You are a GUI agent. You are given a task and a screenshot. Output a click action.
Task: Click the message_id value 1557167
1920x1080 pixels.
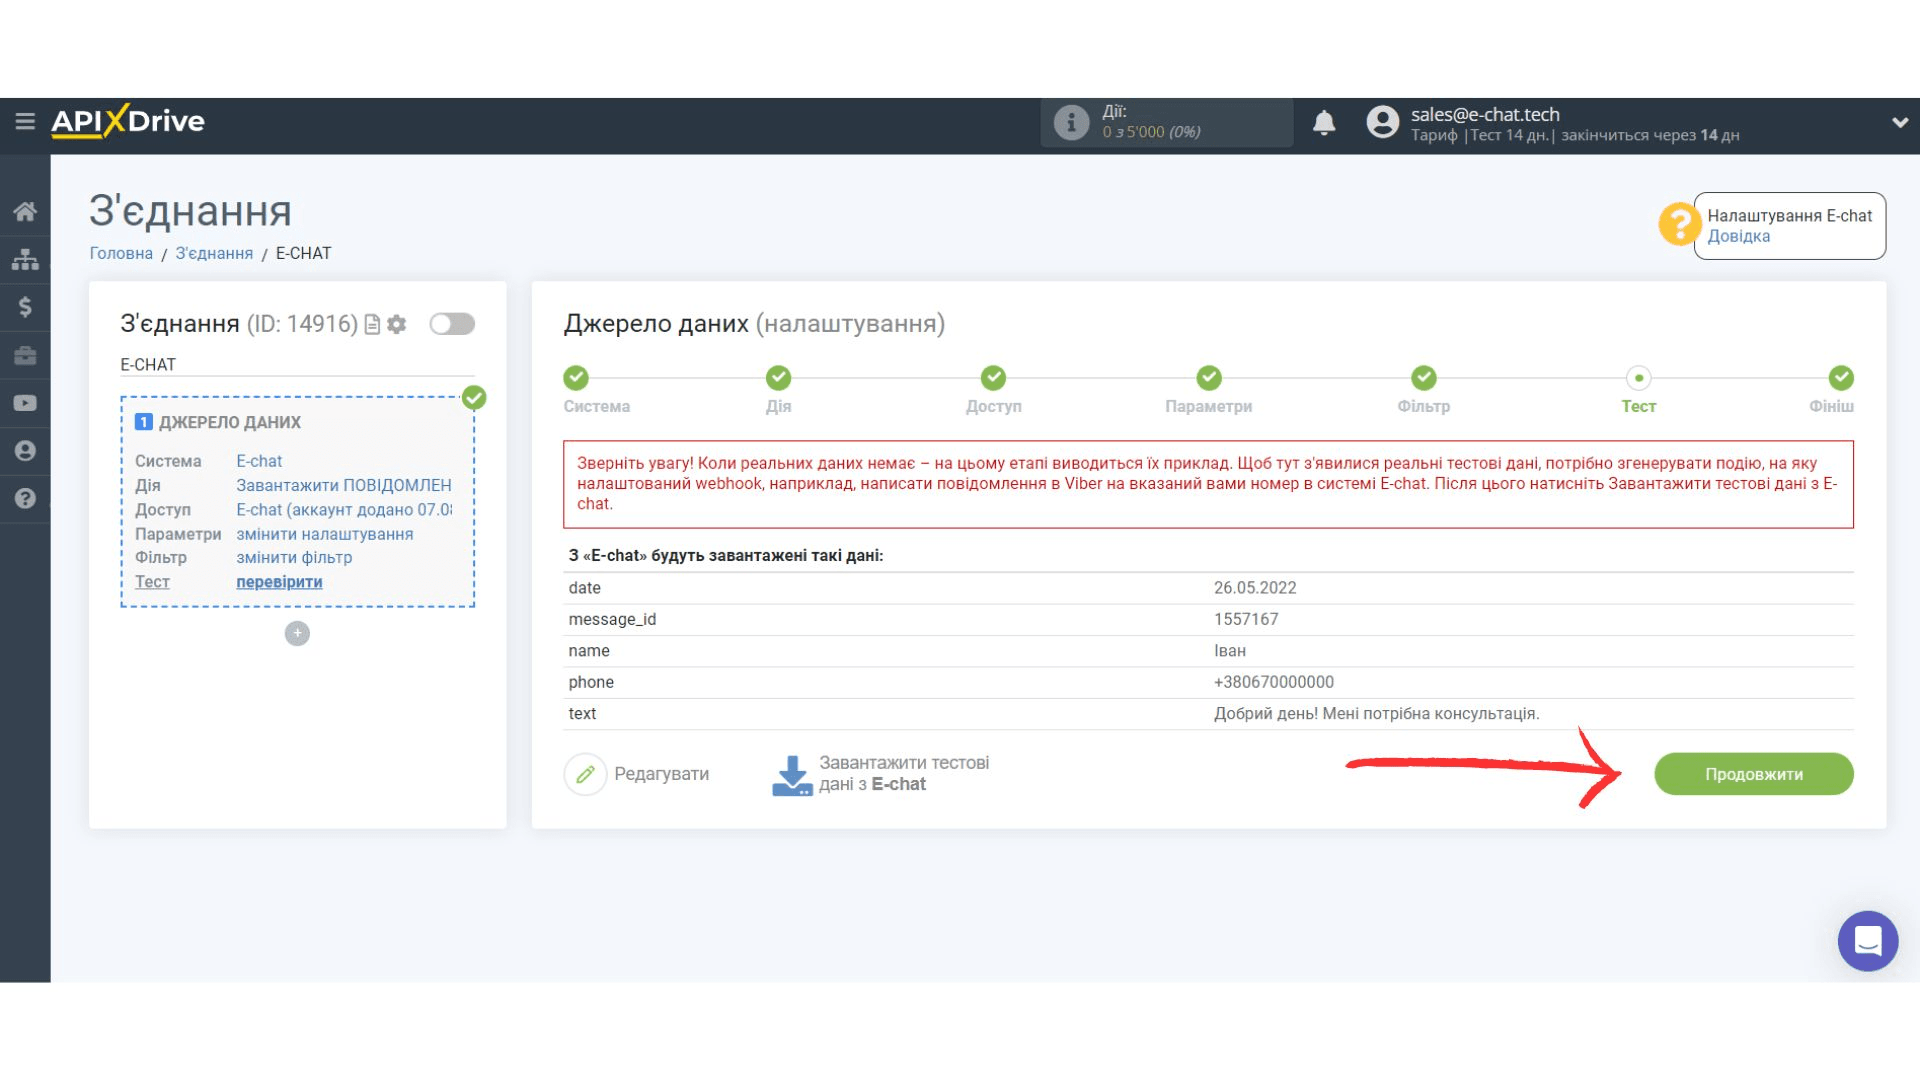coord(1246,619)
